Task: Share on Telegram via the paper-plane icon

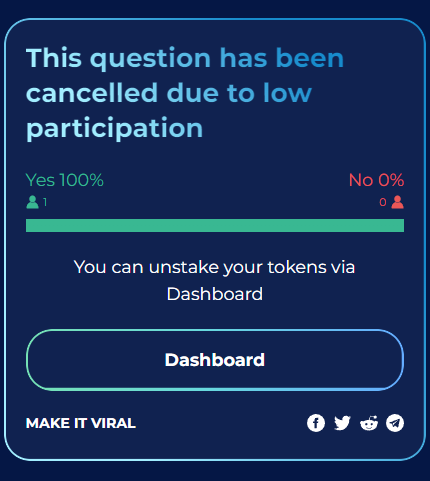Action: [395, 423]
